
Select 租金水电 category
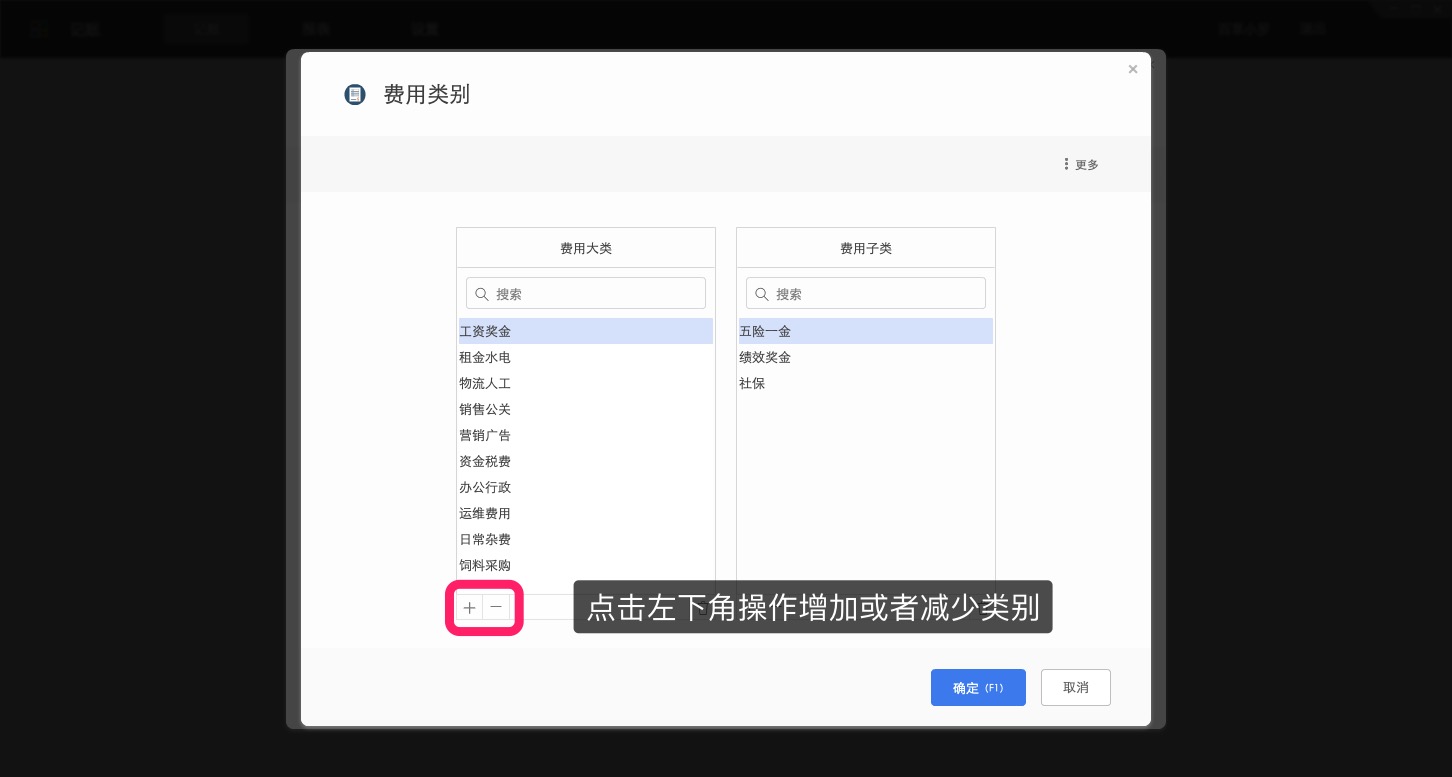click(x=586, y=357)
